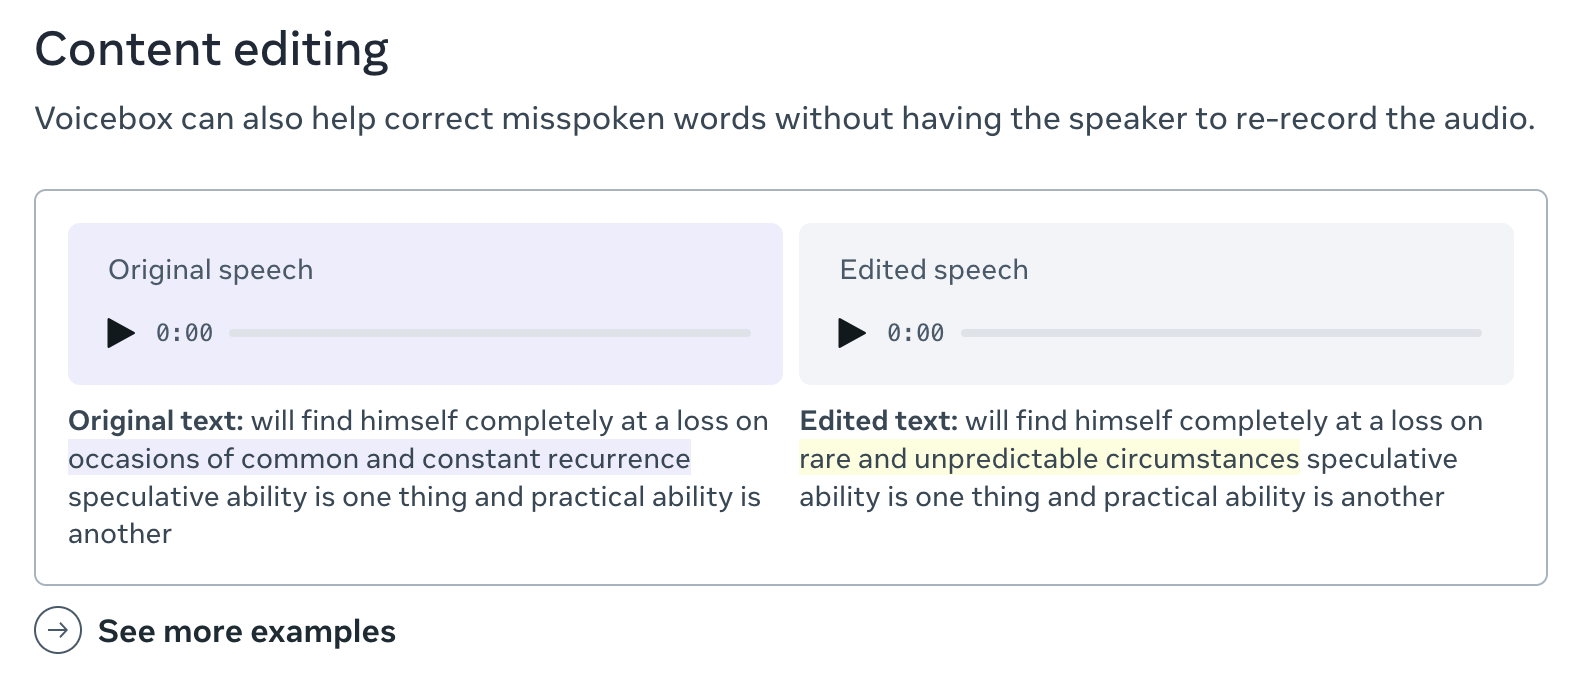Click the Voicebox description sentence
The image size is (1591, 683).
pos(784,118)
